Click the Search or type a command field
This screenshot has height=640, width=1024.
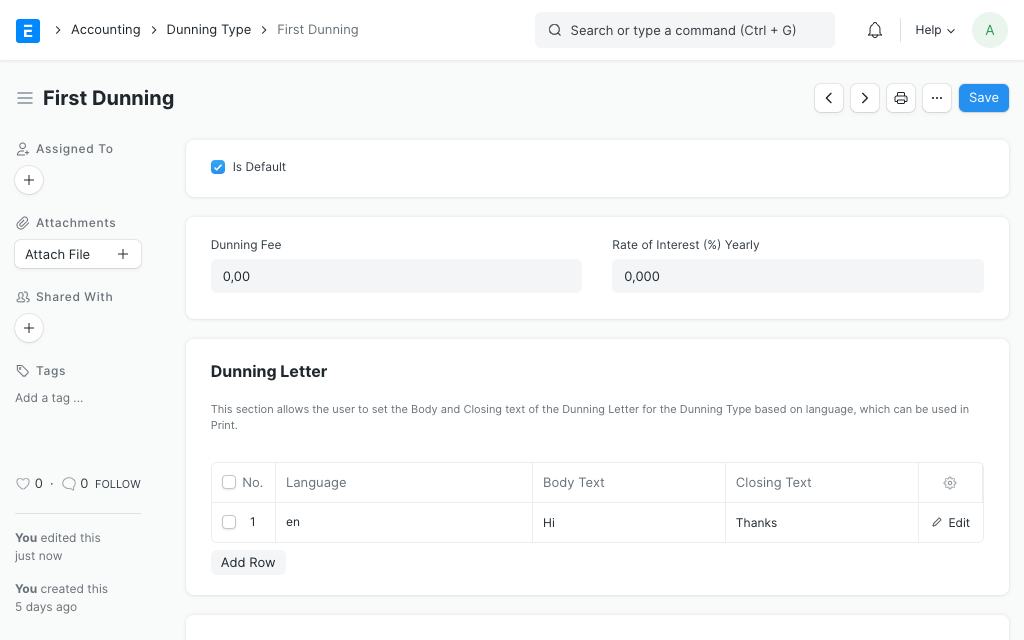(684, 30)
